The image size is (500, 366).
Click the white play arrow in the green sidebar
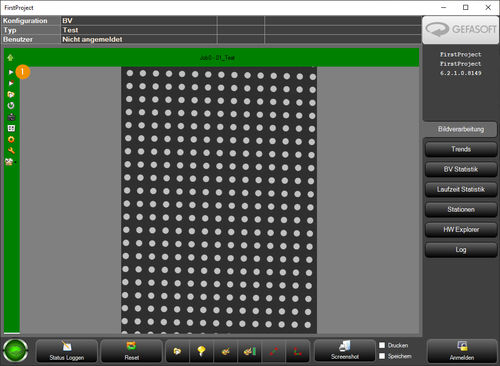(11, 72)
